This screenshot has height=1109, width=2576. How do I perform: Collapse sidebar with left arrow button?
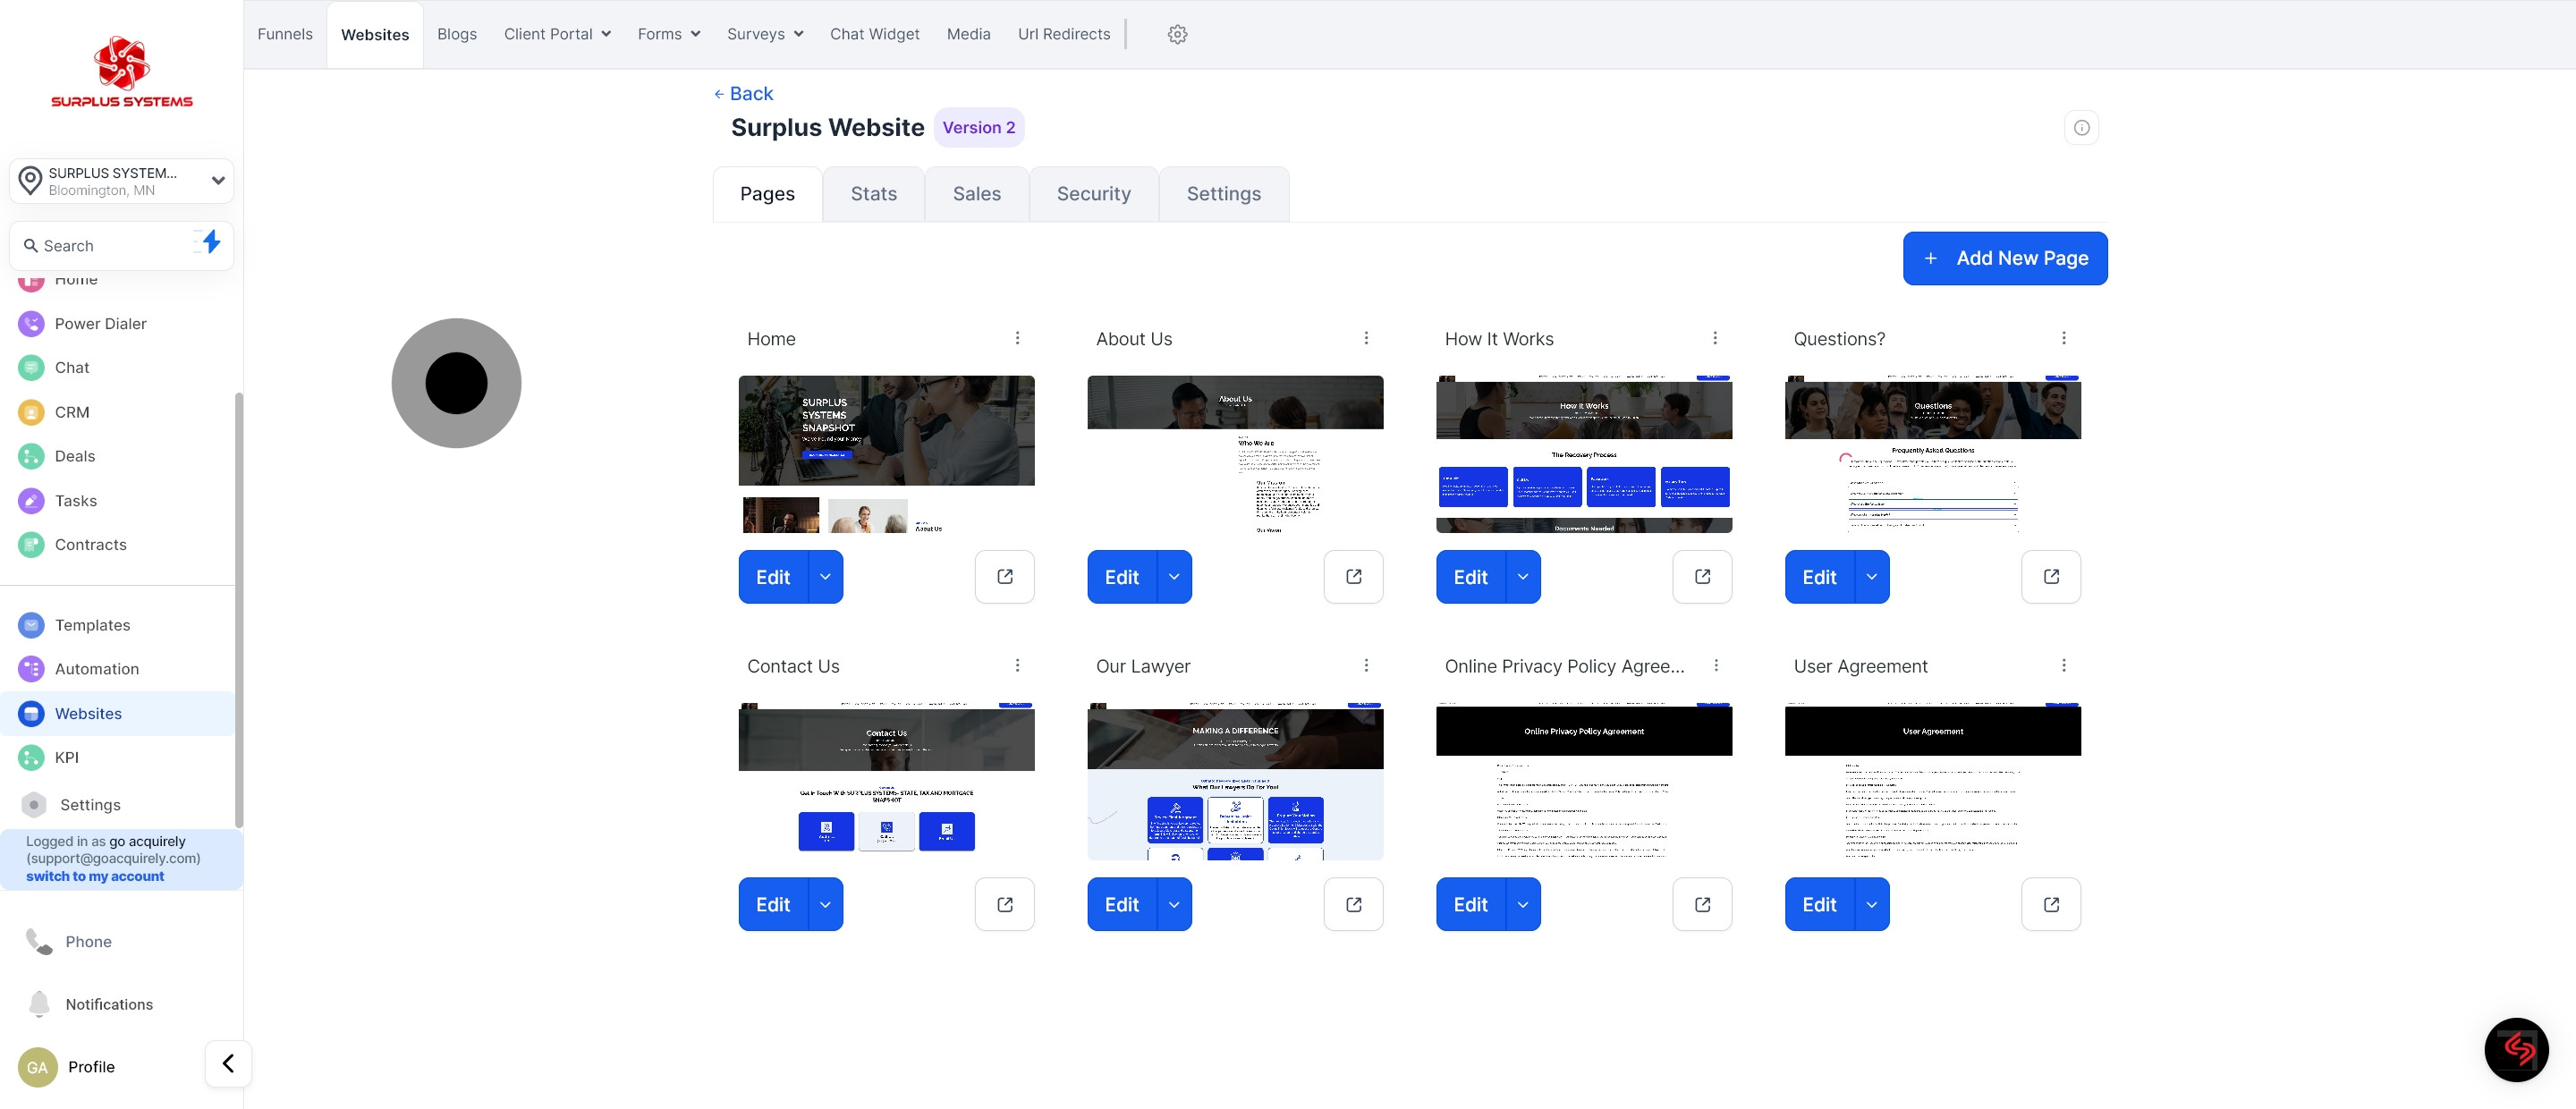pos(228,1063)
